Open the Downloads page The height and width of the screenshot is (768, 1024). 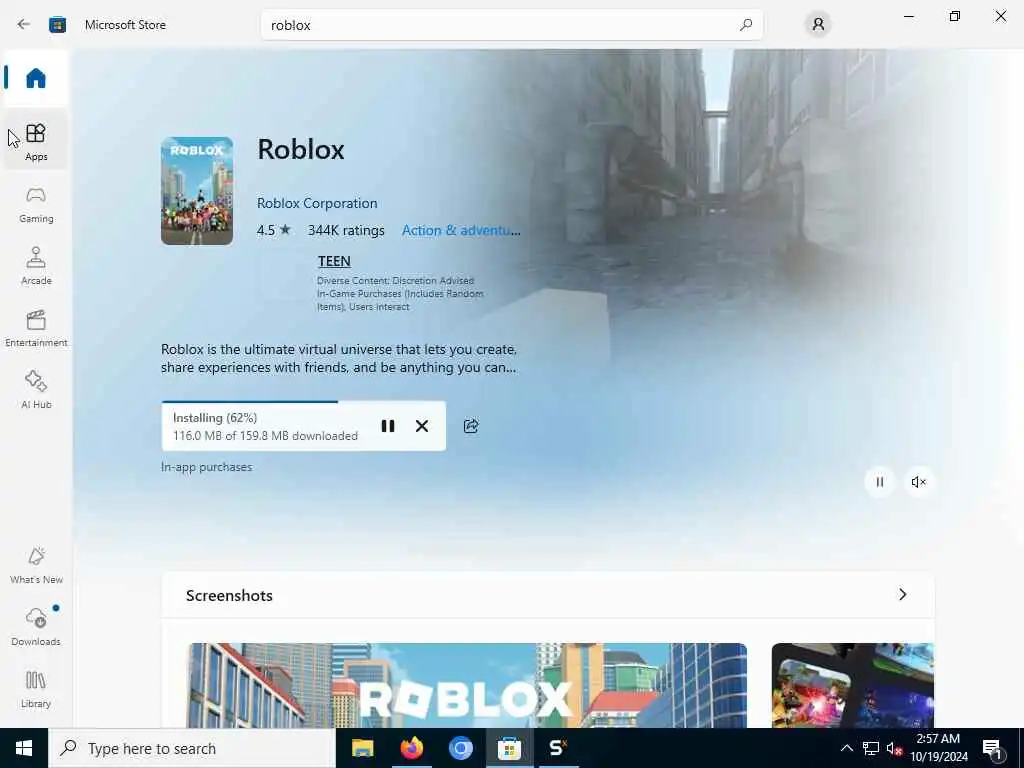click(x=36, y=627)
